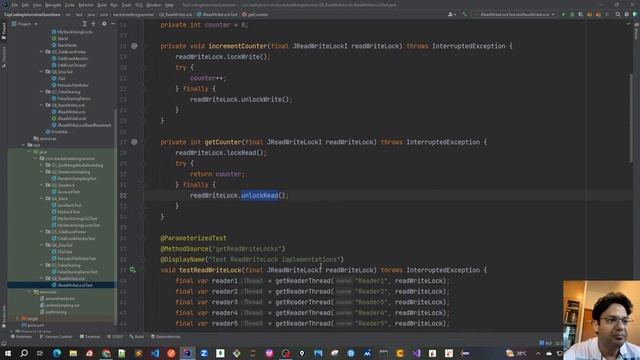Toggle the Structure side tab

point(4,57)
